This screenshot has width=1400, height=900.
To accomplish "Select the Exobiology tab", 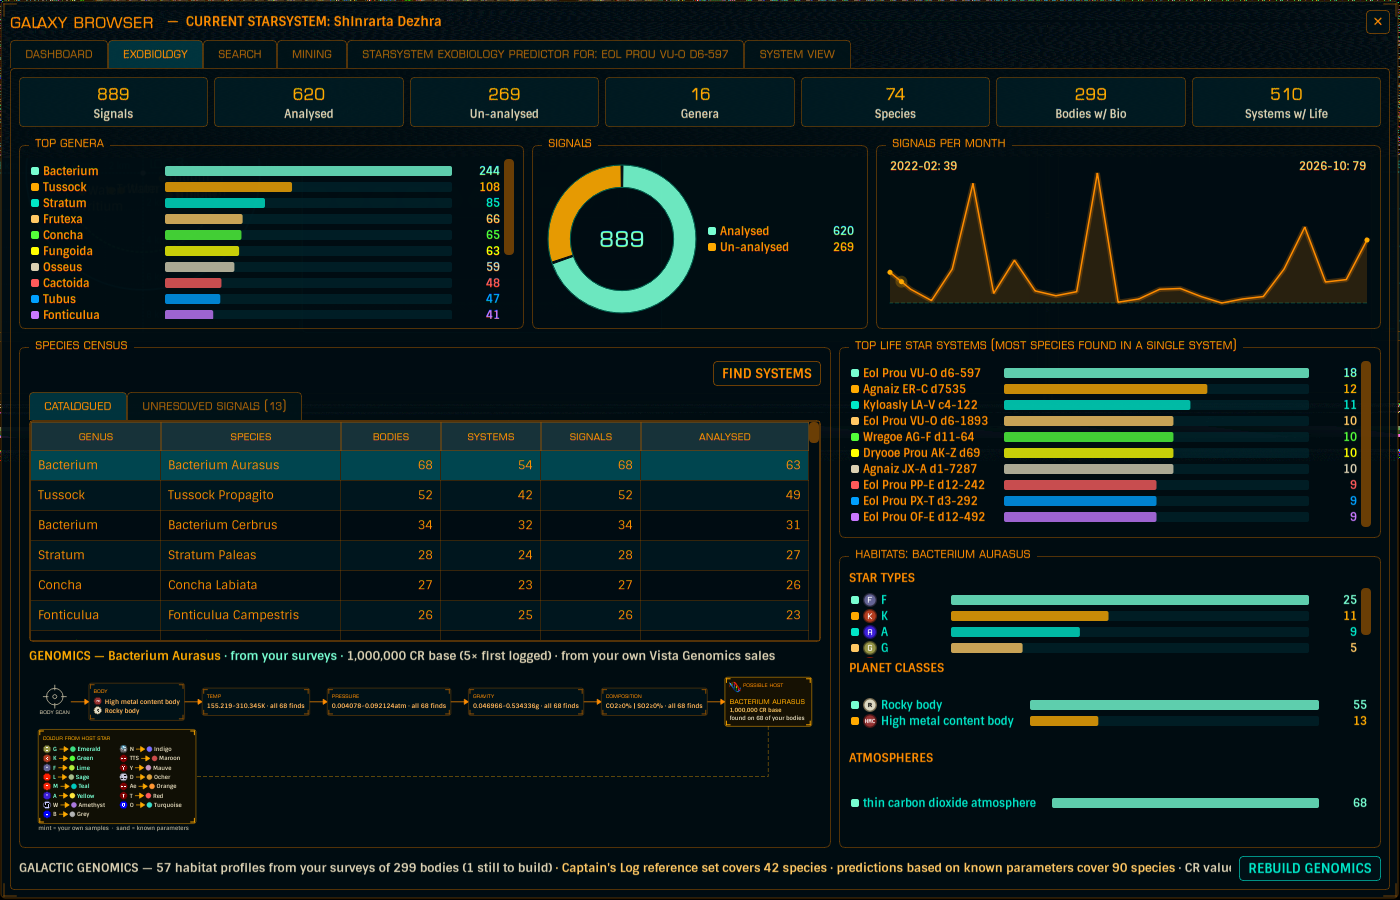I will point(155,54).
